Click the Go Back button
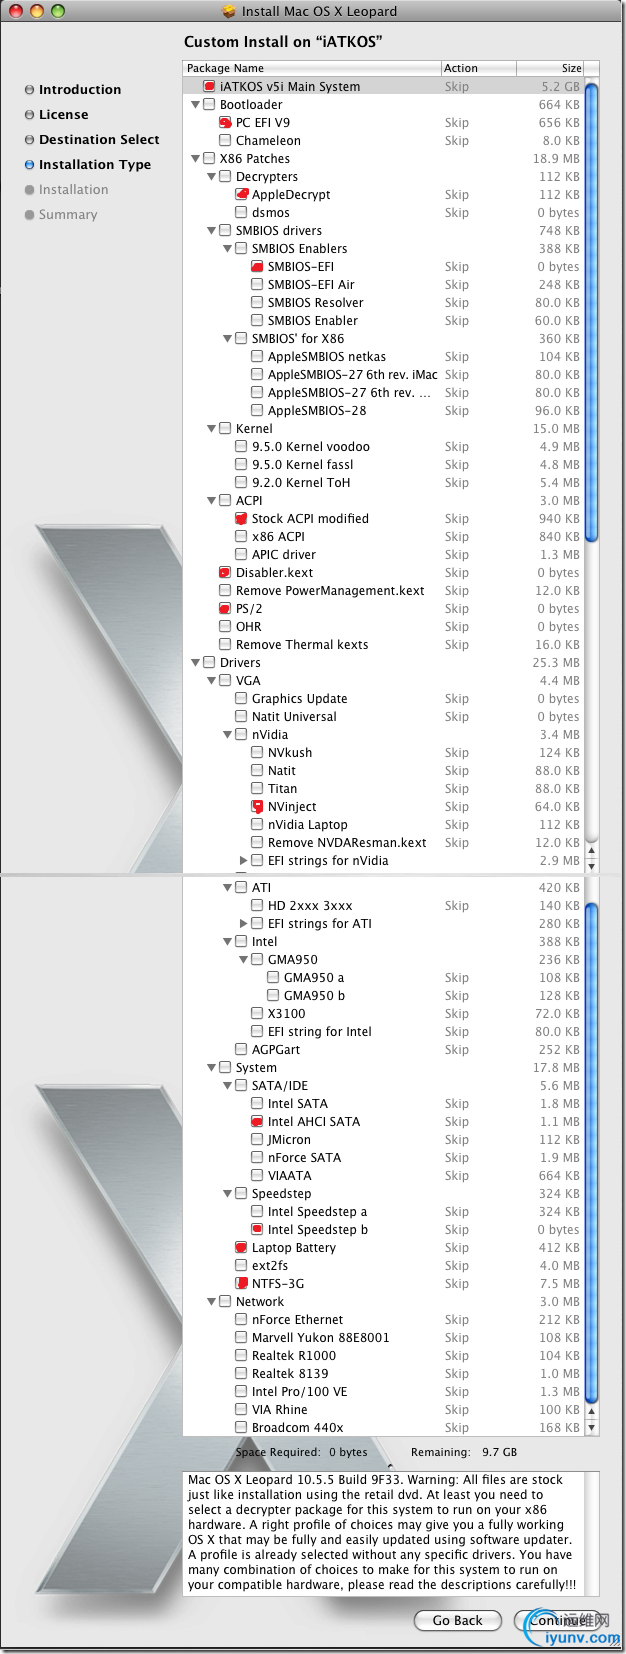Screen dimensions: 626x1654 [x=457, y=1620]
